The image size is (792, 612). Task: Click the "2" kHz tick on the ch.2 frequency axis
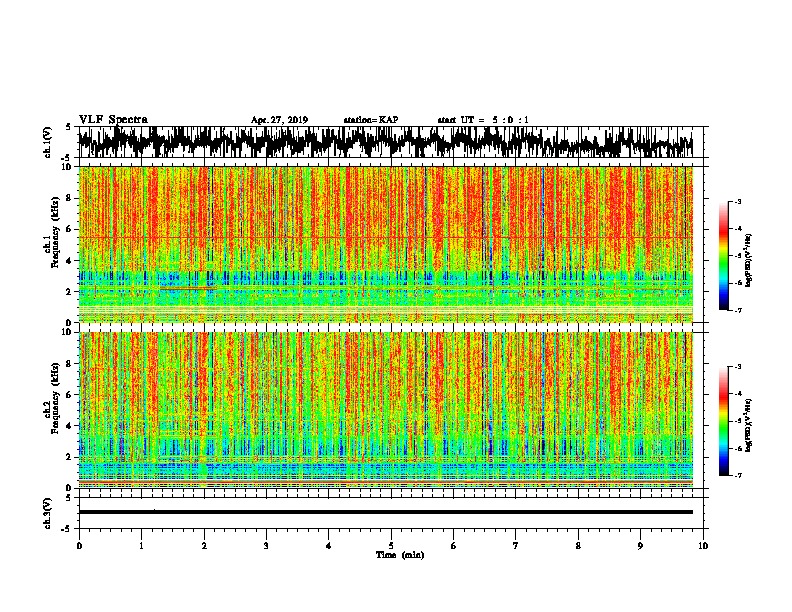(70, 457)
